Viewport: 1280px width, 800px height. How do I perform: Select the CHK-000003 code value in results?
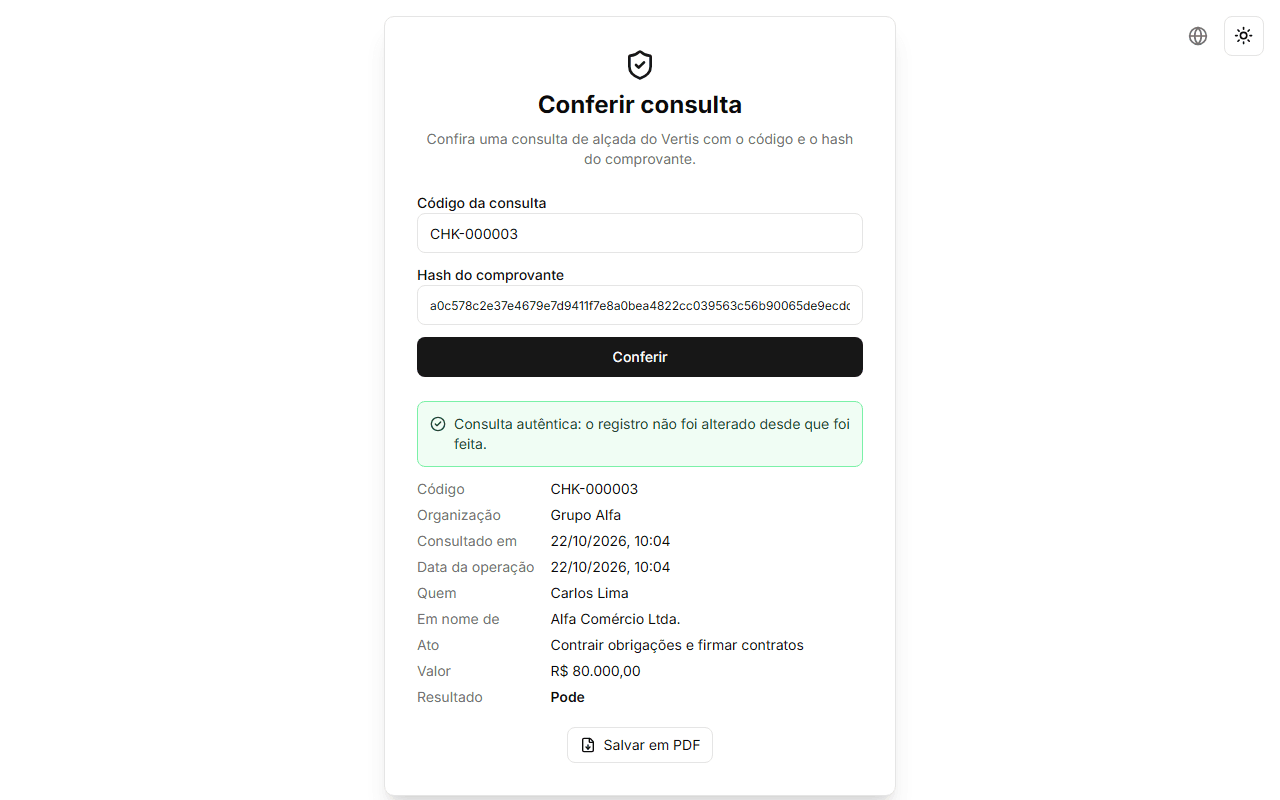pos(594,489)
